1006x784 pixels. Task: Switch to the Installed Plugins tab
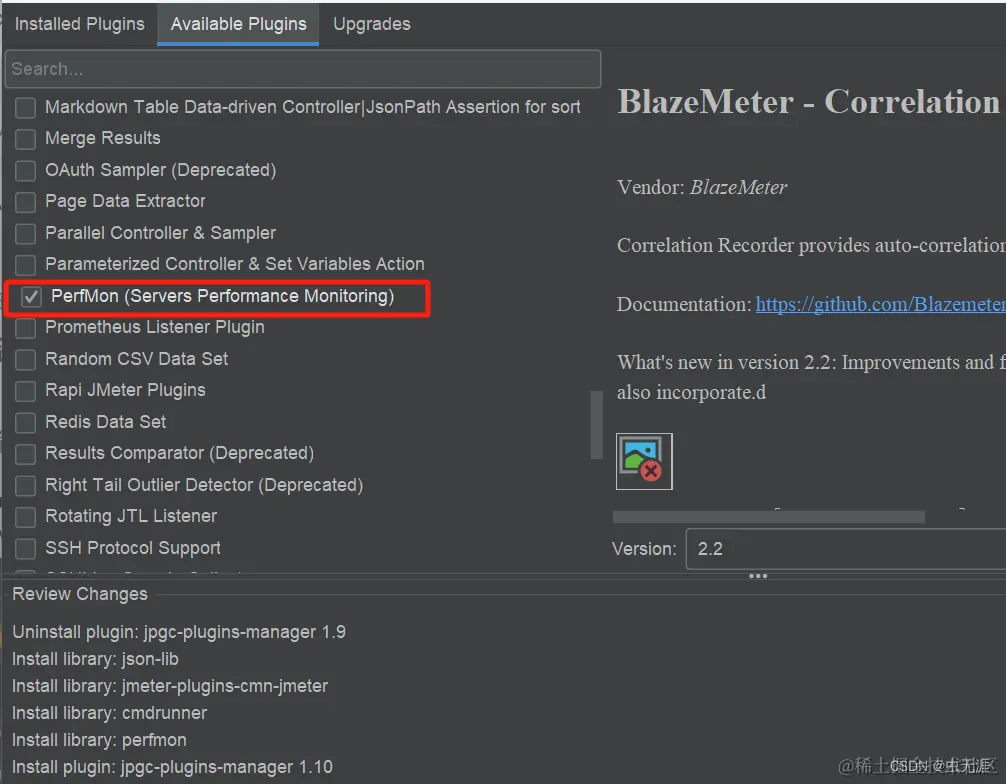coord(80,24)
